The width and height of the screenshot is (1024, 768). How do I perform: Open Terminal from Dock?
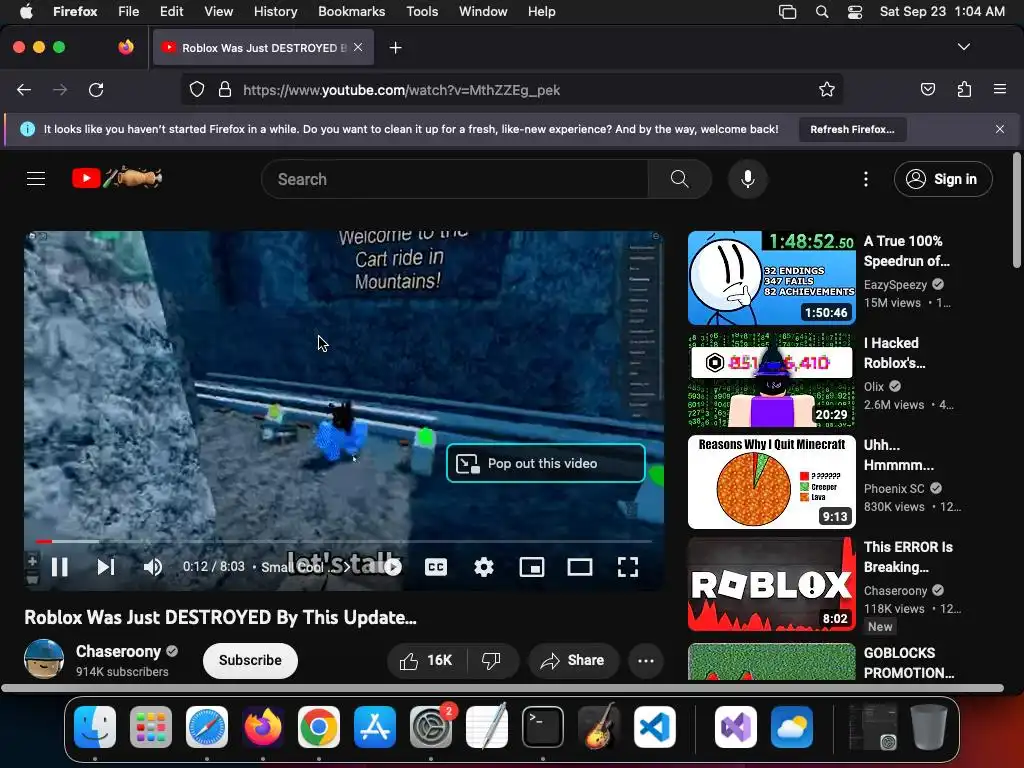pyautogui.click(x=543, y=727)
